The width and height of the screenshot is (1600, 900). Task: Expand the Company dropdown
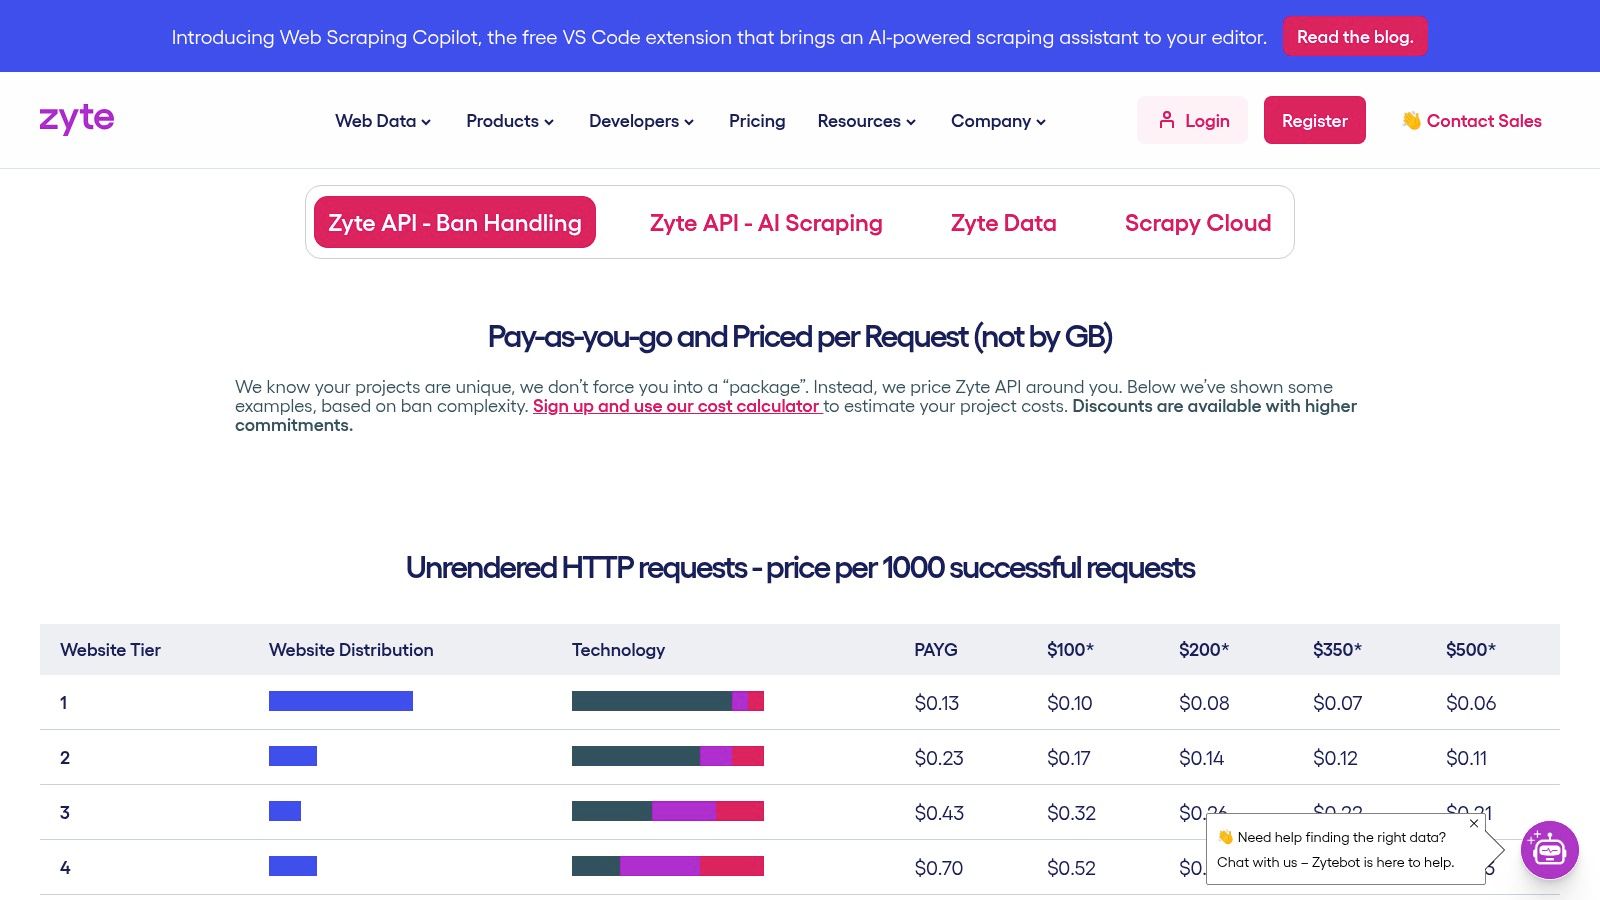pos(997,120)
